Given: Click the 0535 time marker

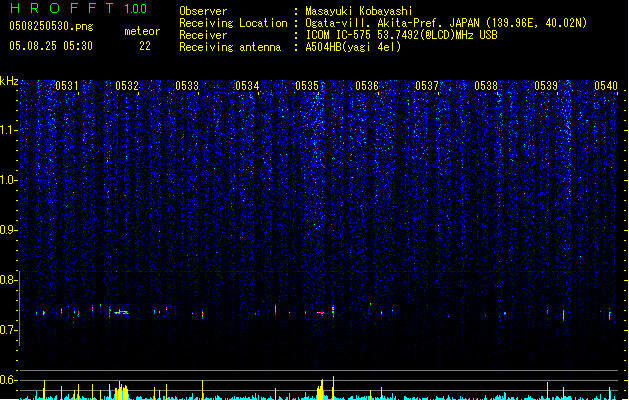Looking at the screenshot, I should point(307,86).
